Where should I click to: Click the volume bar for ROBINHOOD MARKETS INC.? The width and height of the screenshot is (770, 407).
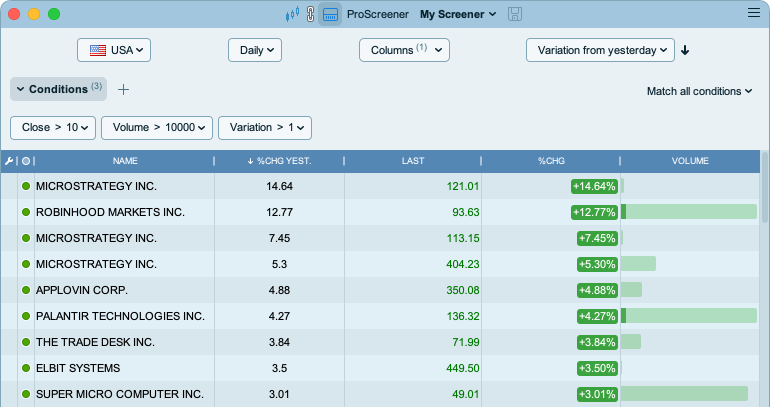(689, 212)
